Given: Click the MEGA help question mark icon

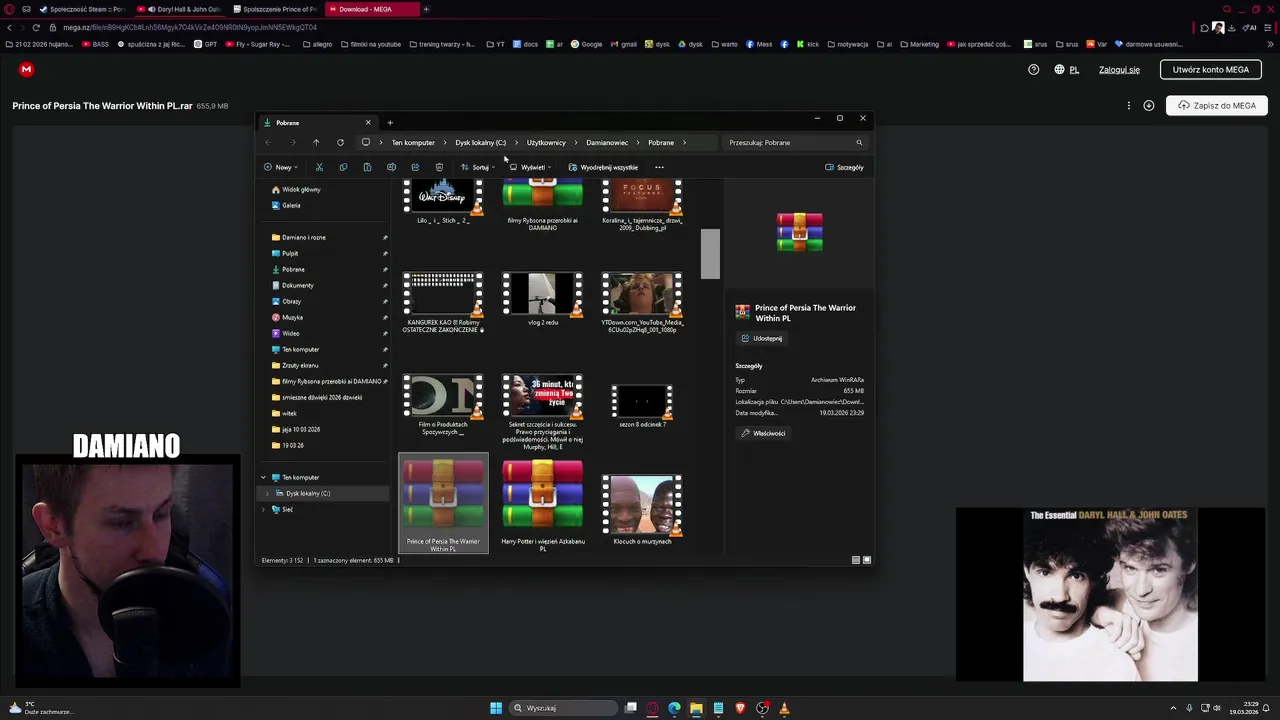Looking at the screenshot, I should [1034, 69].
